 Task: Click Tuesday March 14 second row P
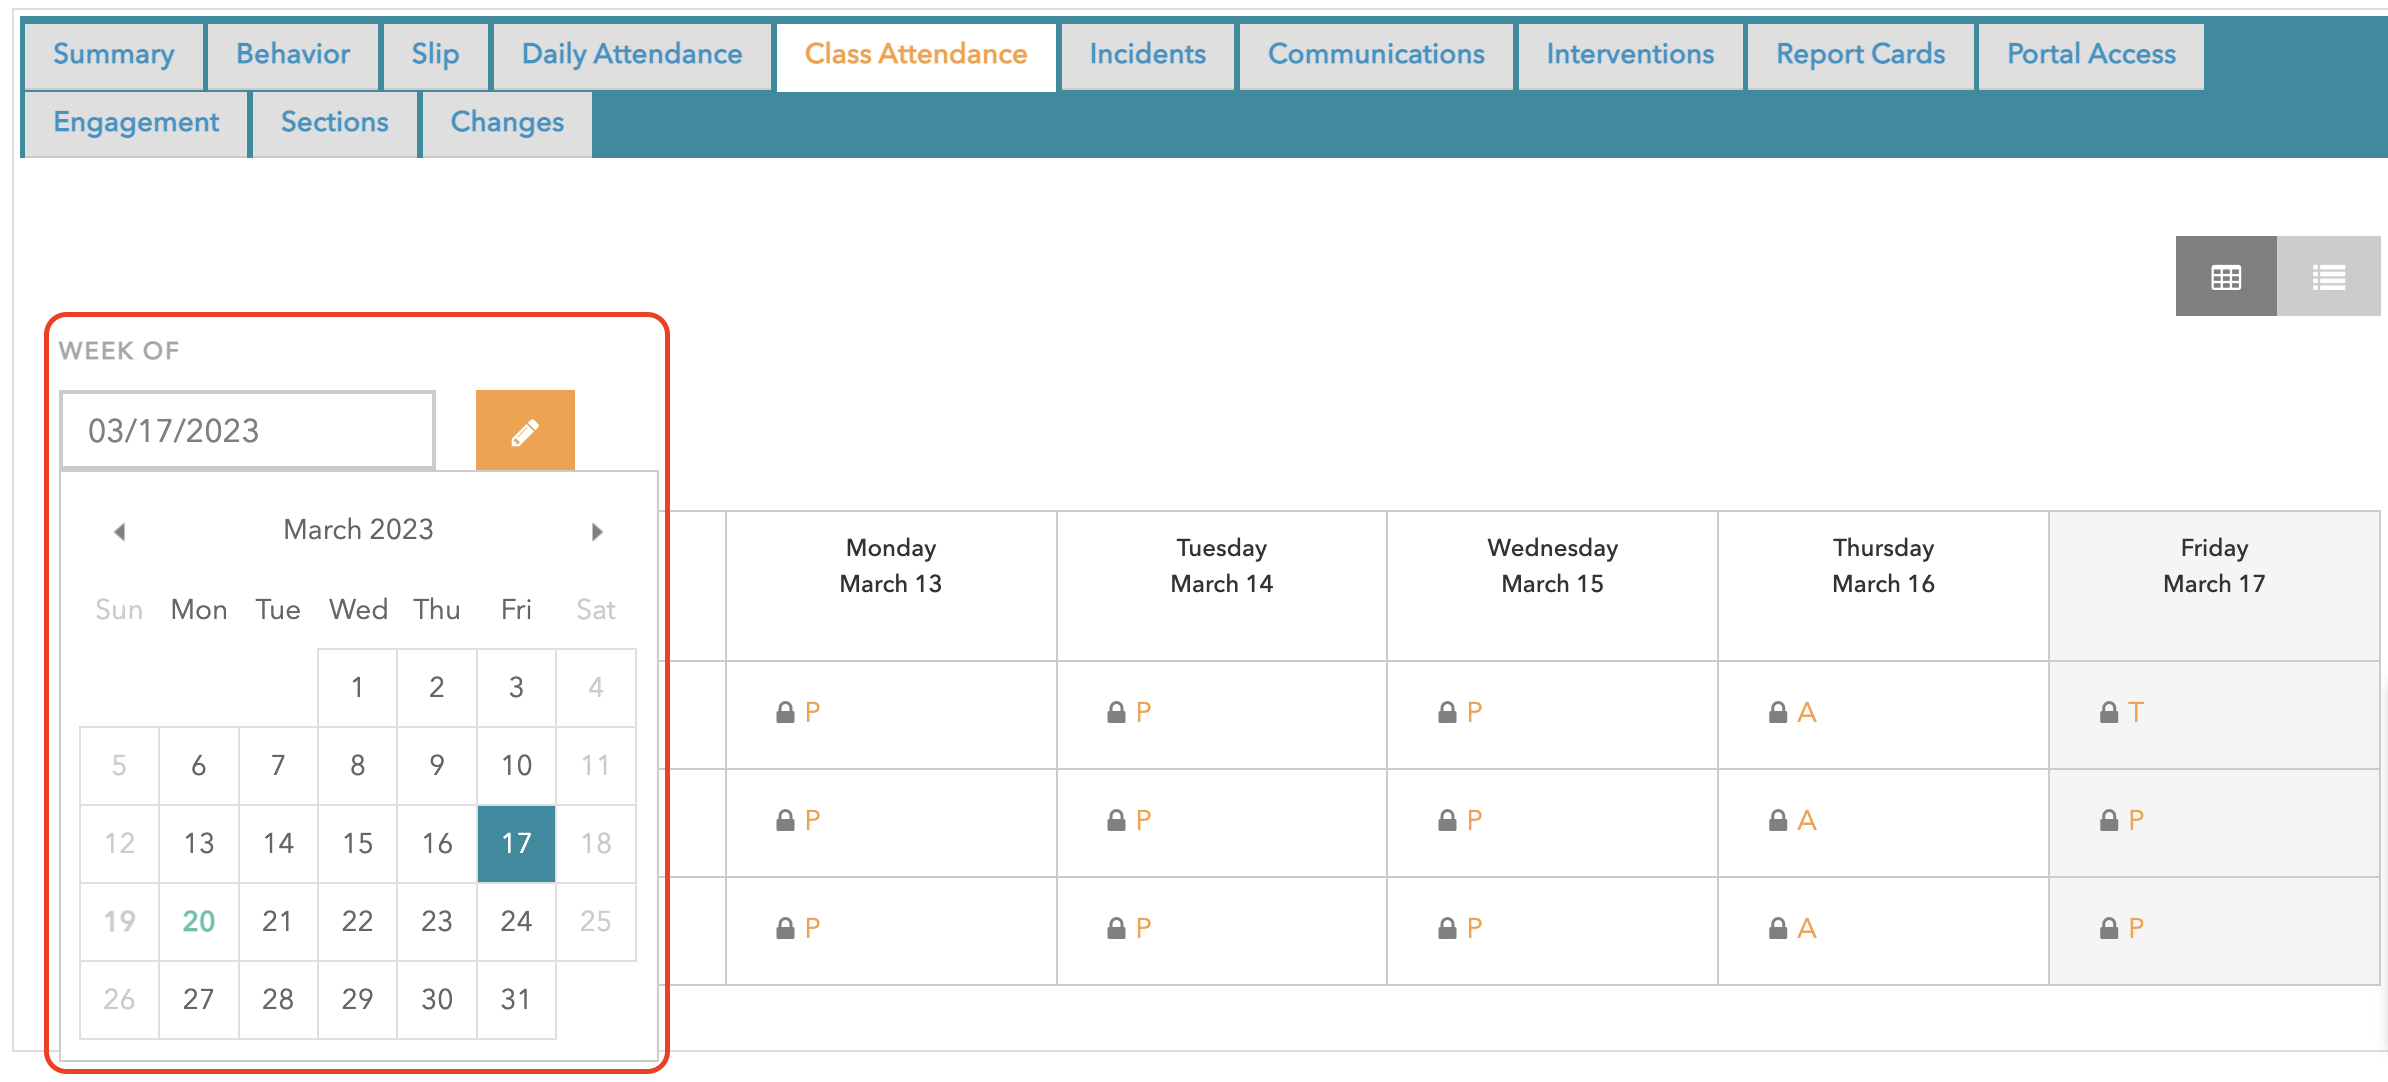point(1143,821)
